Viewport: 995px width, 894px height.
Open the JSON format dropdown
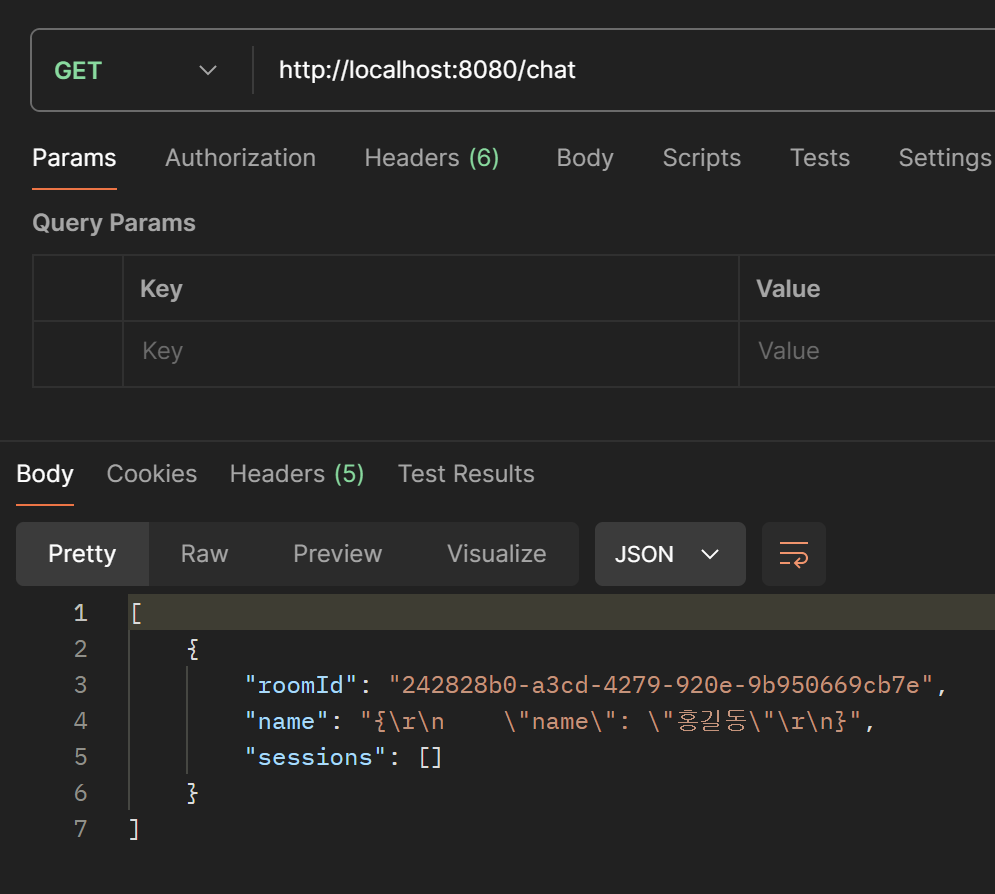coord(669,554)
